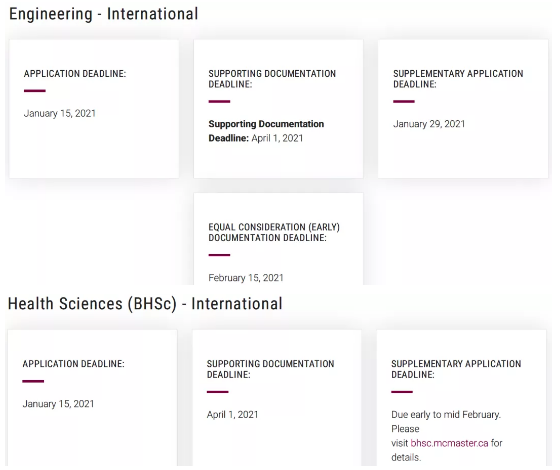Click Engineering January 15, 2021 date
The width and height of the screenshot is (560, 470).
pos(60,114)
